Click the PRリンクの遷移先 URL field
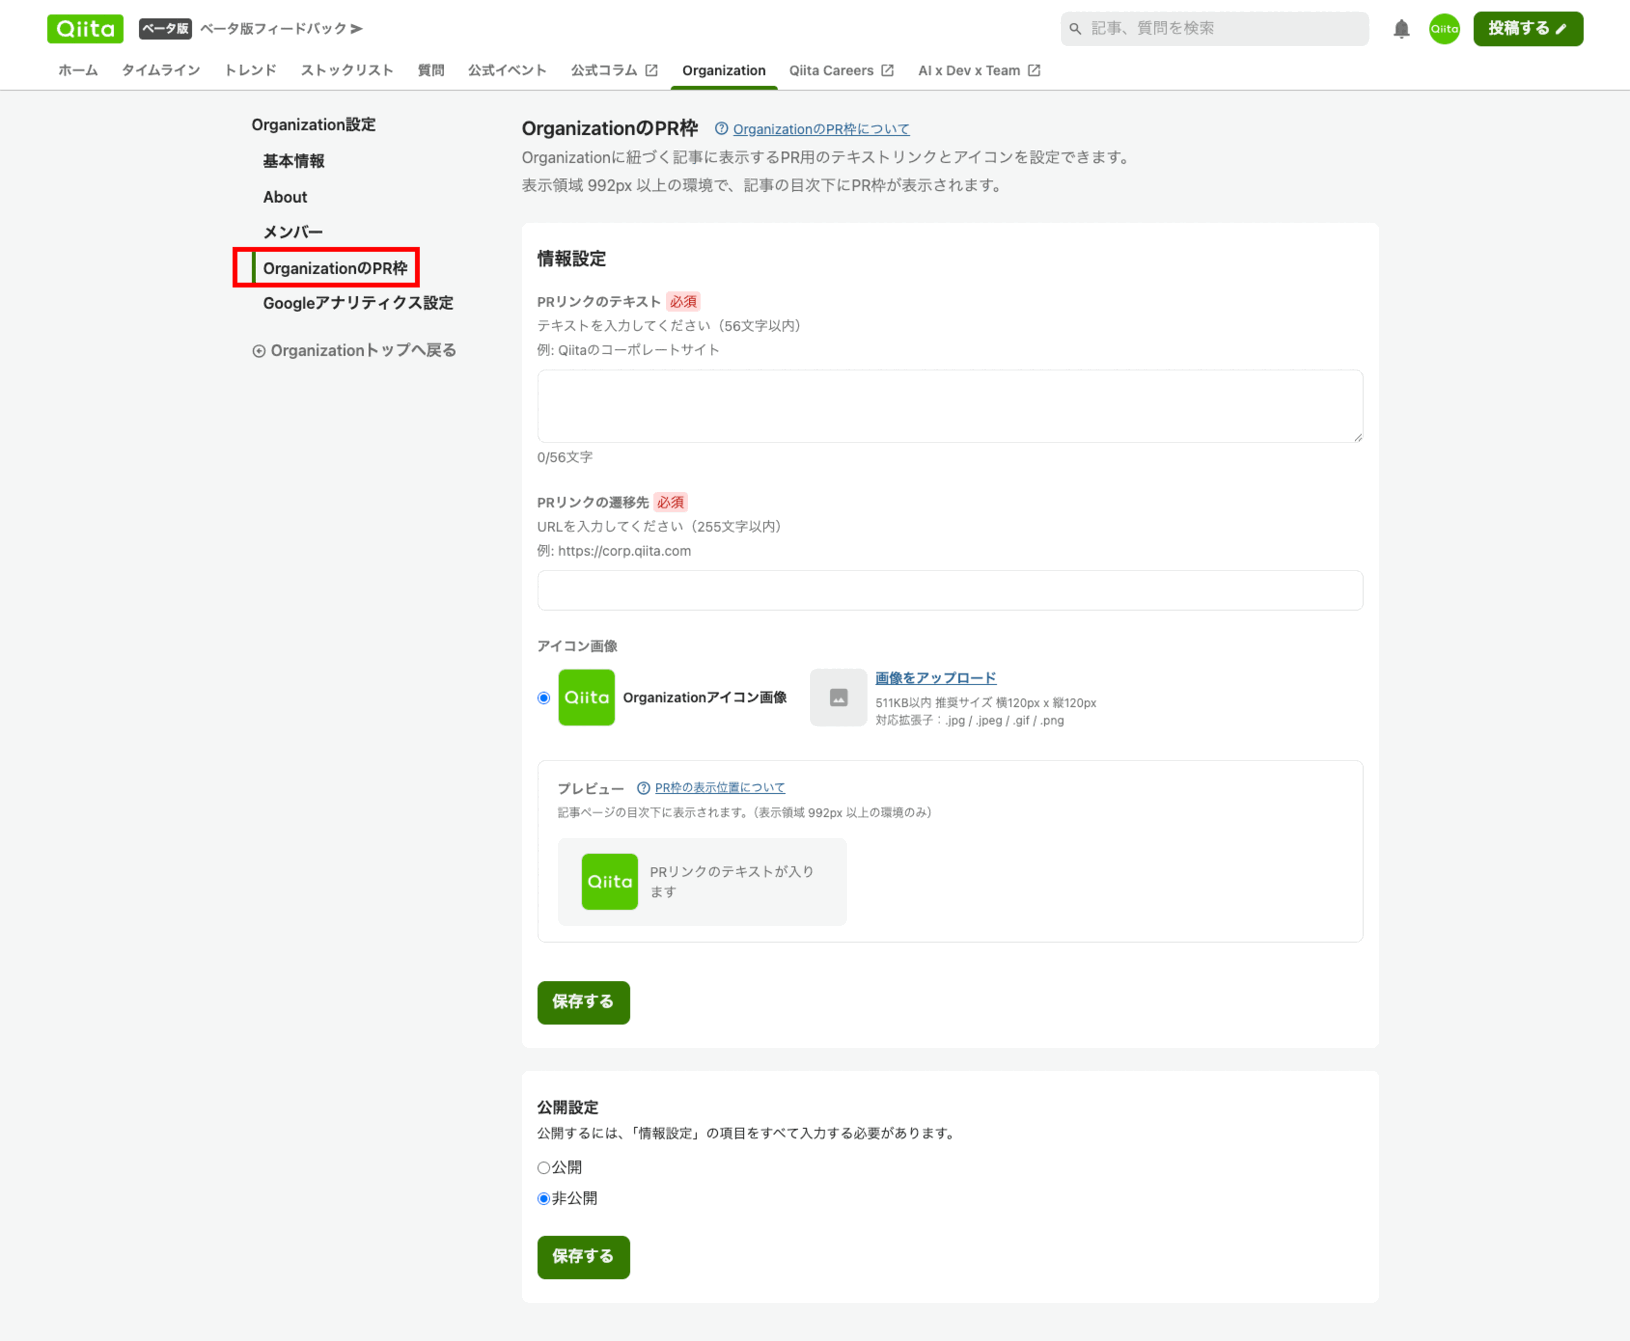The width and height of the screenshot is (1630, 1341). pos(950,590)
